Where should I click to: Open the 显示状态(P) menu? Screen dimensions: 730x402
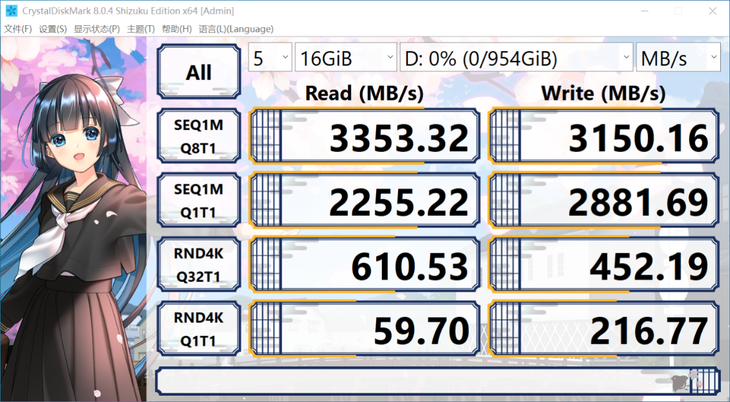coord(97,29)
